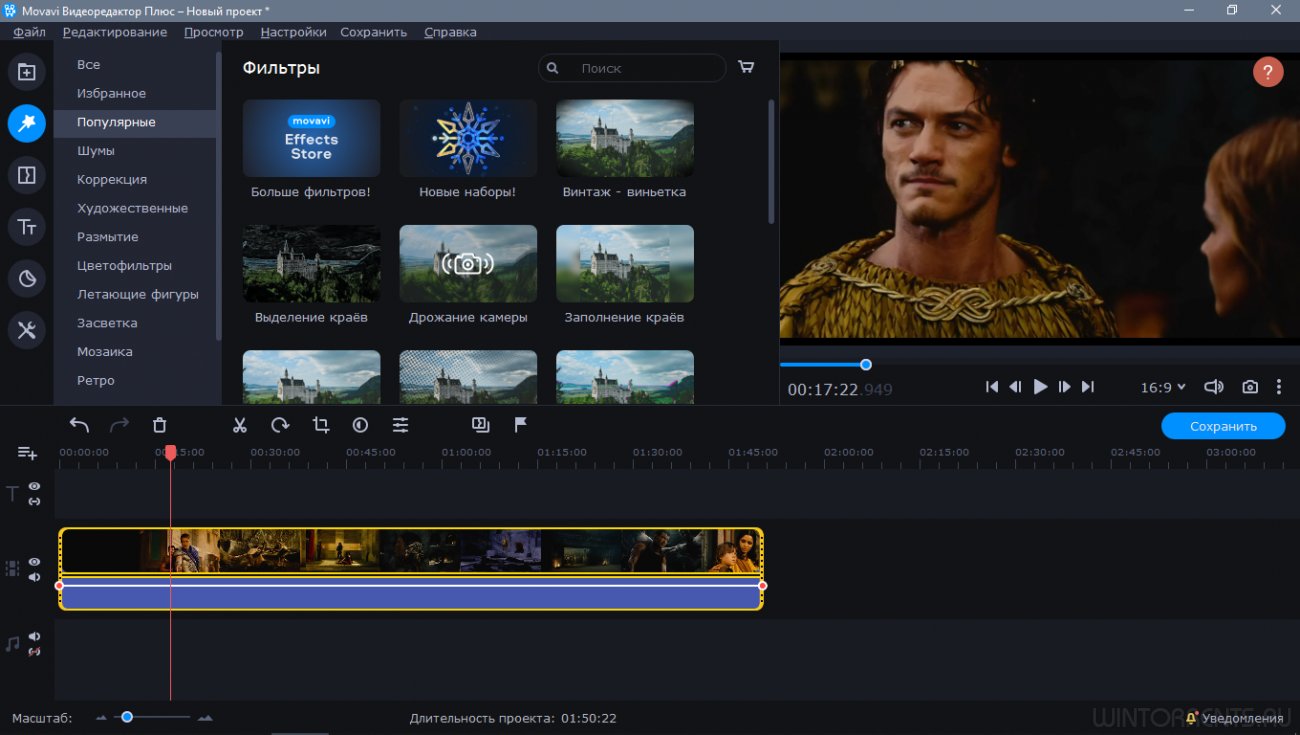Click the red timeline playhead marker
The width and height of the screenshot is (1300, 735).
171,453
